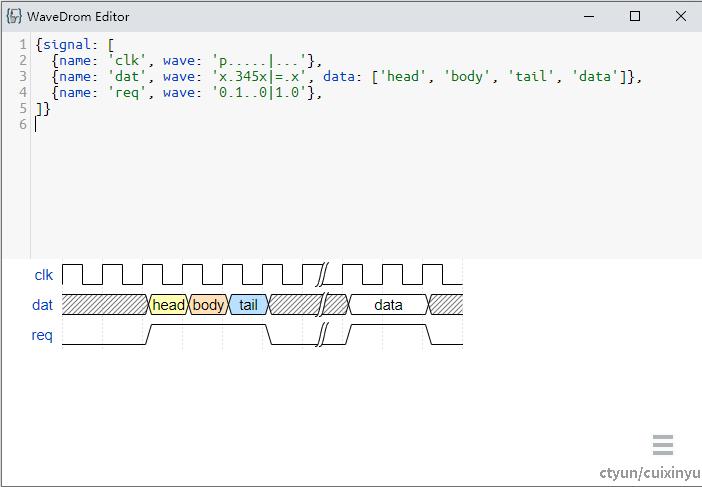Click wave string 'p.....|...'
Image resolution: width=702 pixels, height=487 pixels.
(x=262, y=61)
